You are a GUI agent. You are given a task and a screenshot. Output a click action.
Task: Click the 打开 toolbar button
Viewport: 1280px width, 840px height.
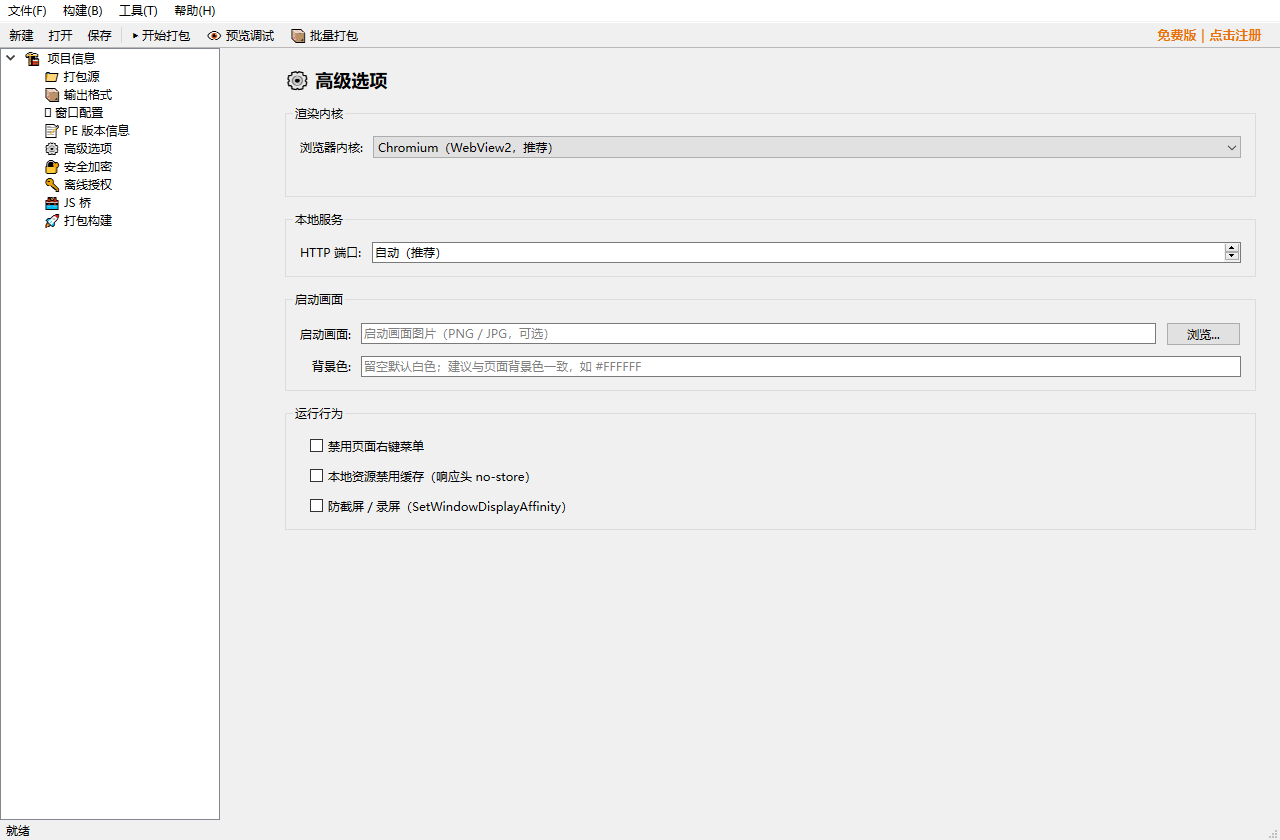click(x=60, y=36)
